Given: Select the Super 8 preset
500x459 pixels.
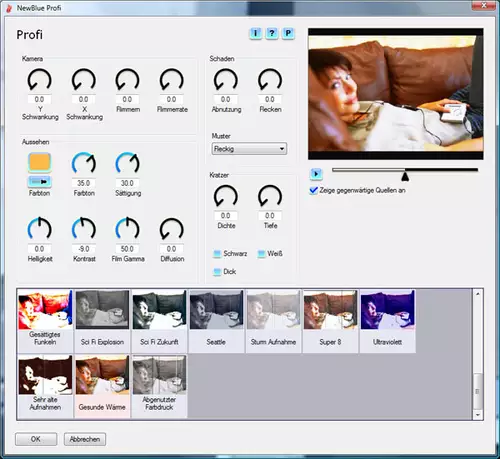Looking at the screenshot, I should [330, 321].
